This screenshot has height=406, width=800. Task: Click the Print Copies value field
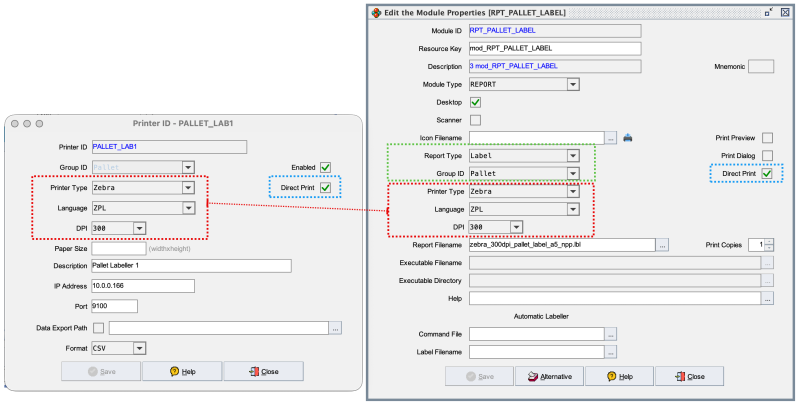757,245
